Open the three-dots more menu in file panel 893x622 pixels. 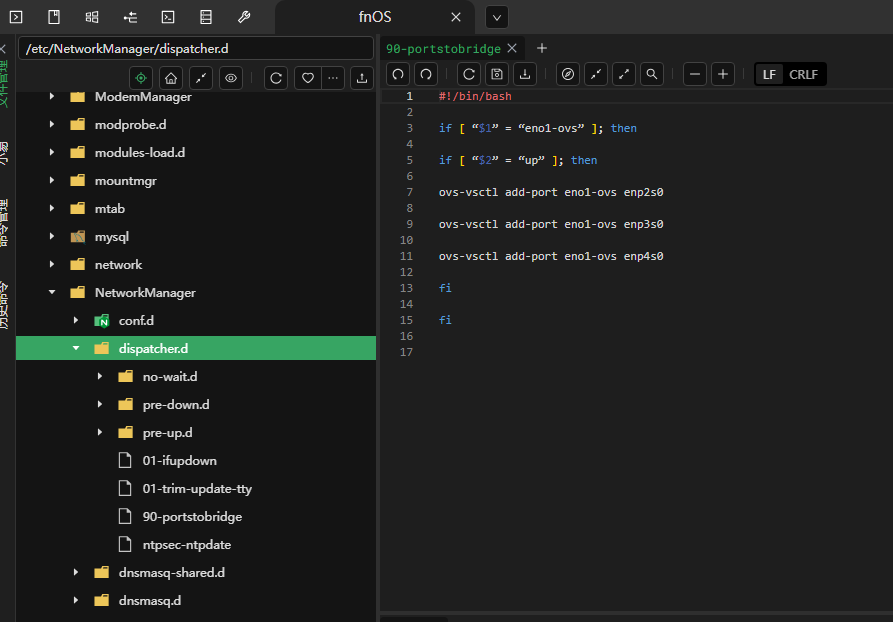[333, 78]
